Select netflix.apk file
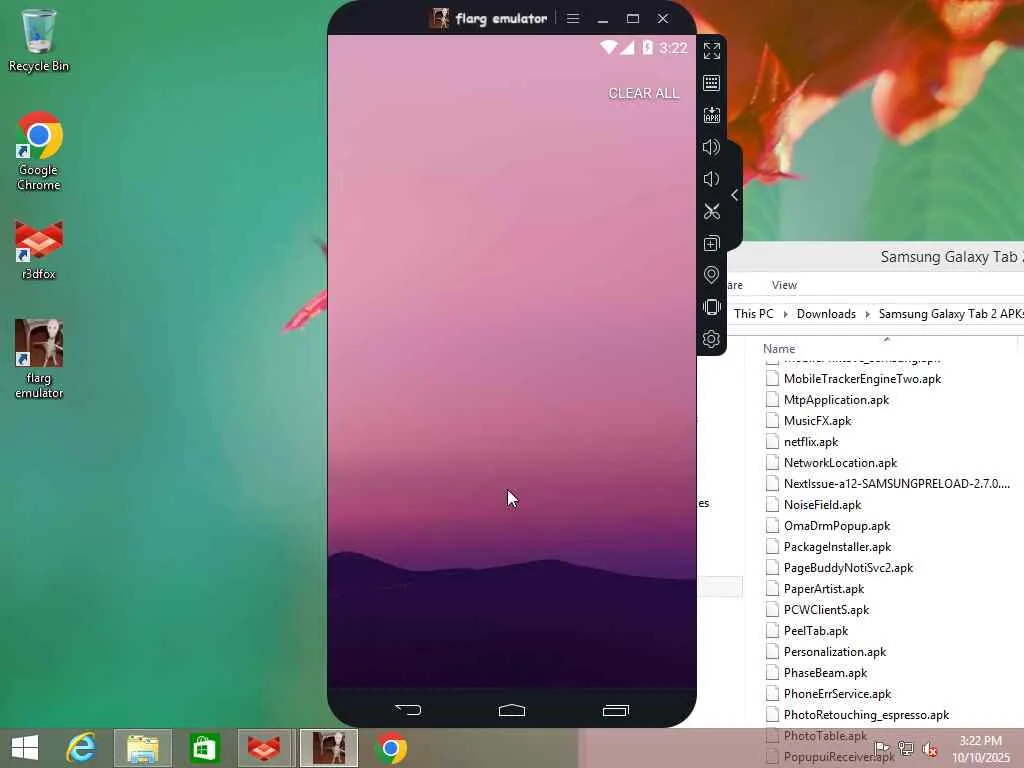The image size is (1024, 768). [x=810, y=441]
